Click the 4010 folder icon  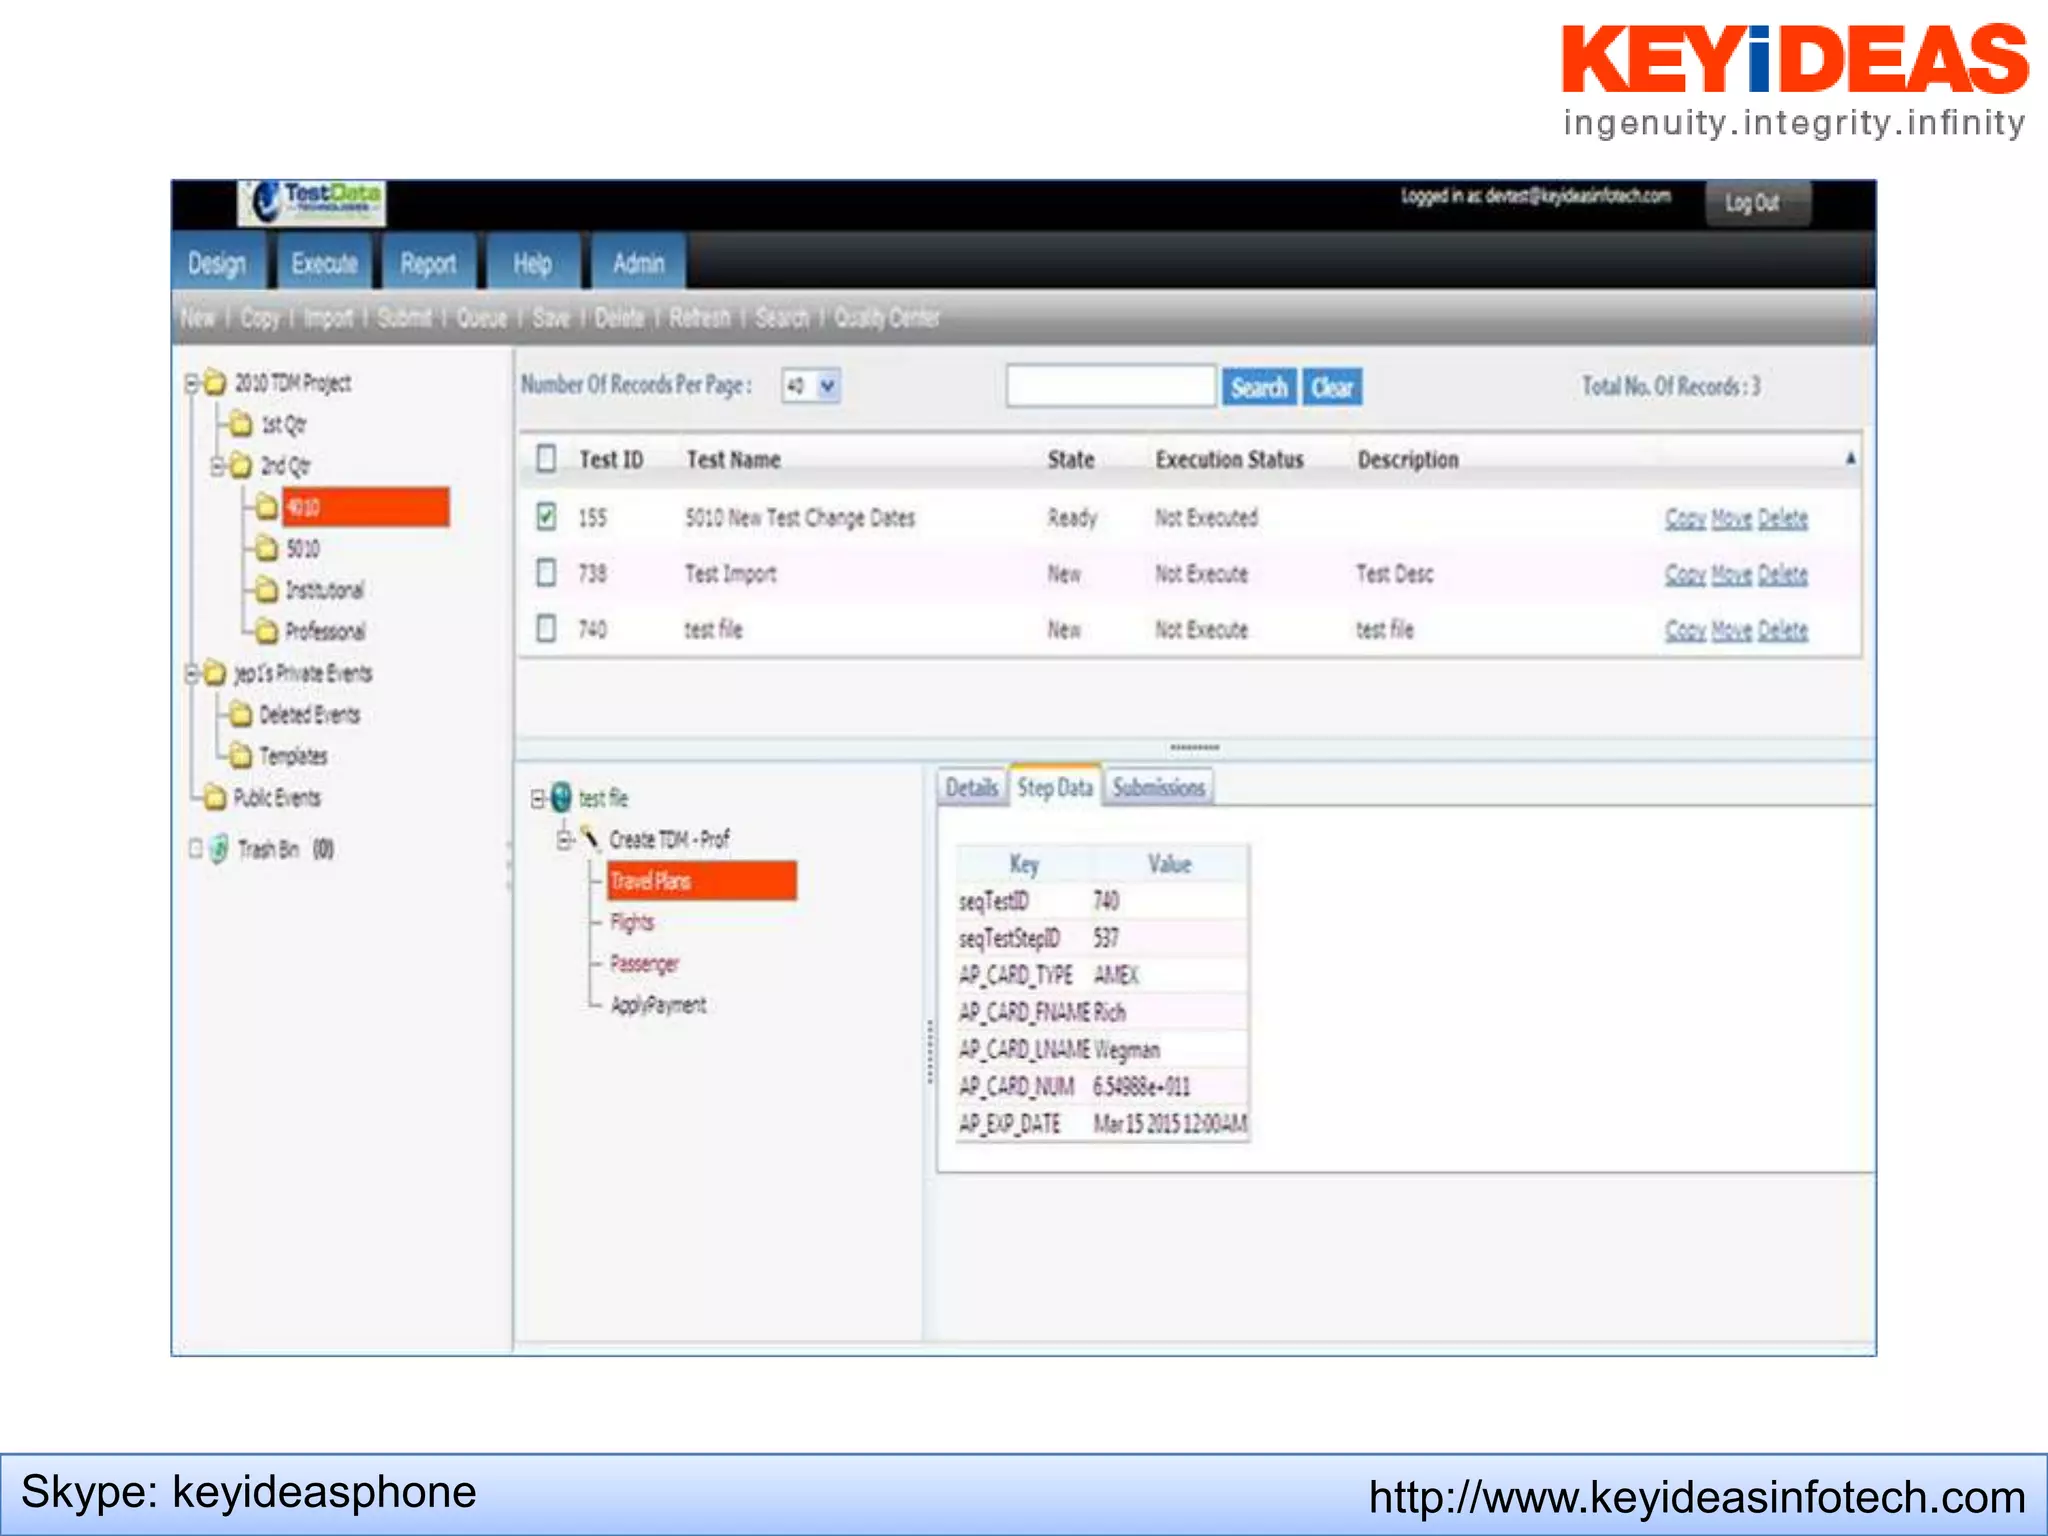(x=266, y=507)
